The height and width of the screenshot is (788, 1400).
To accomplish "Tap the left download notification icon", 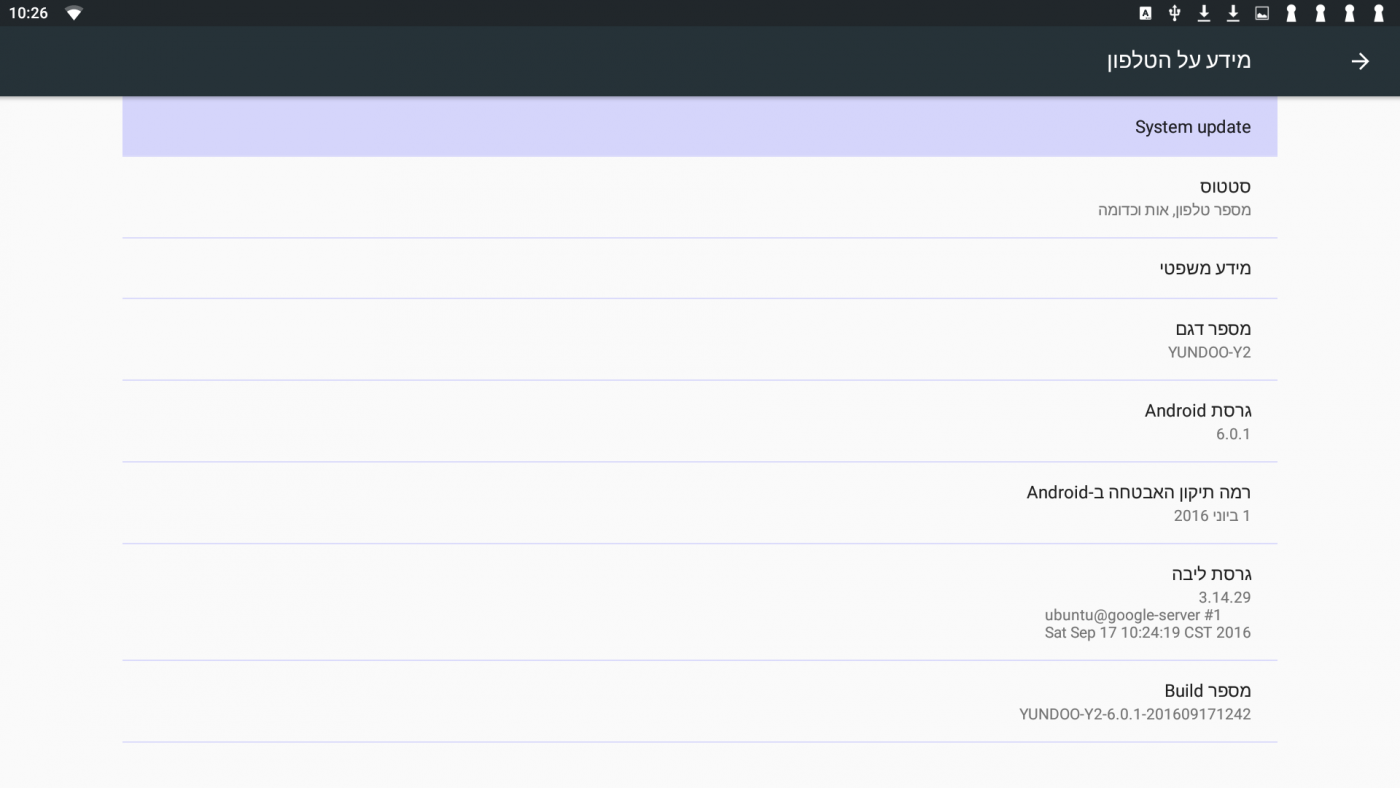I will [x=1204, y=13].
